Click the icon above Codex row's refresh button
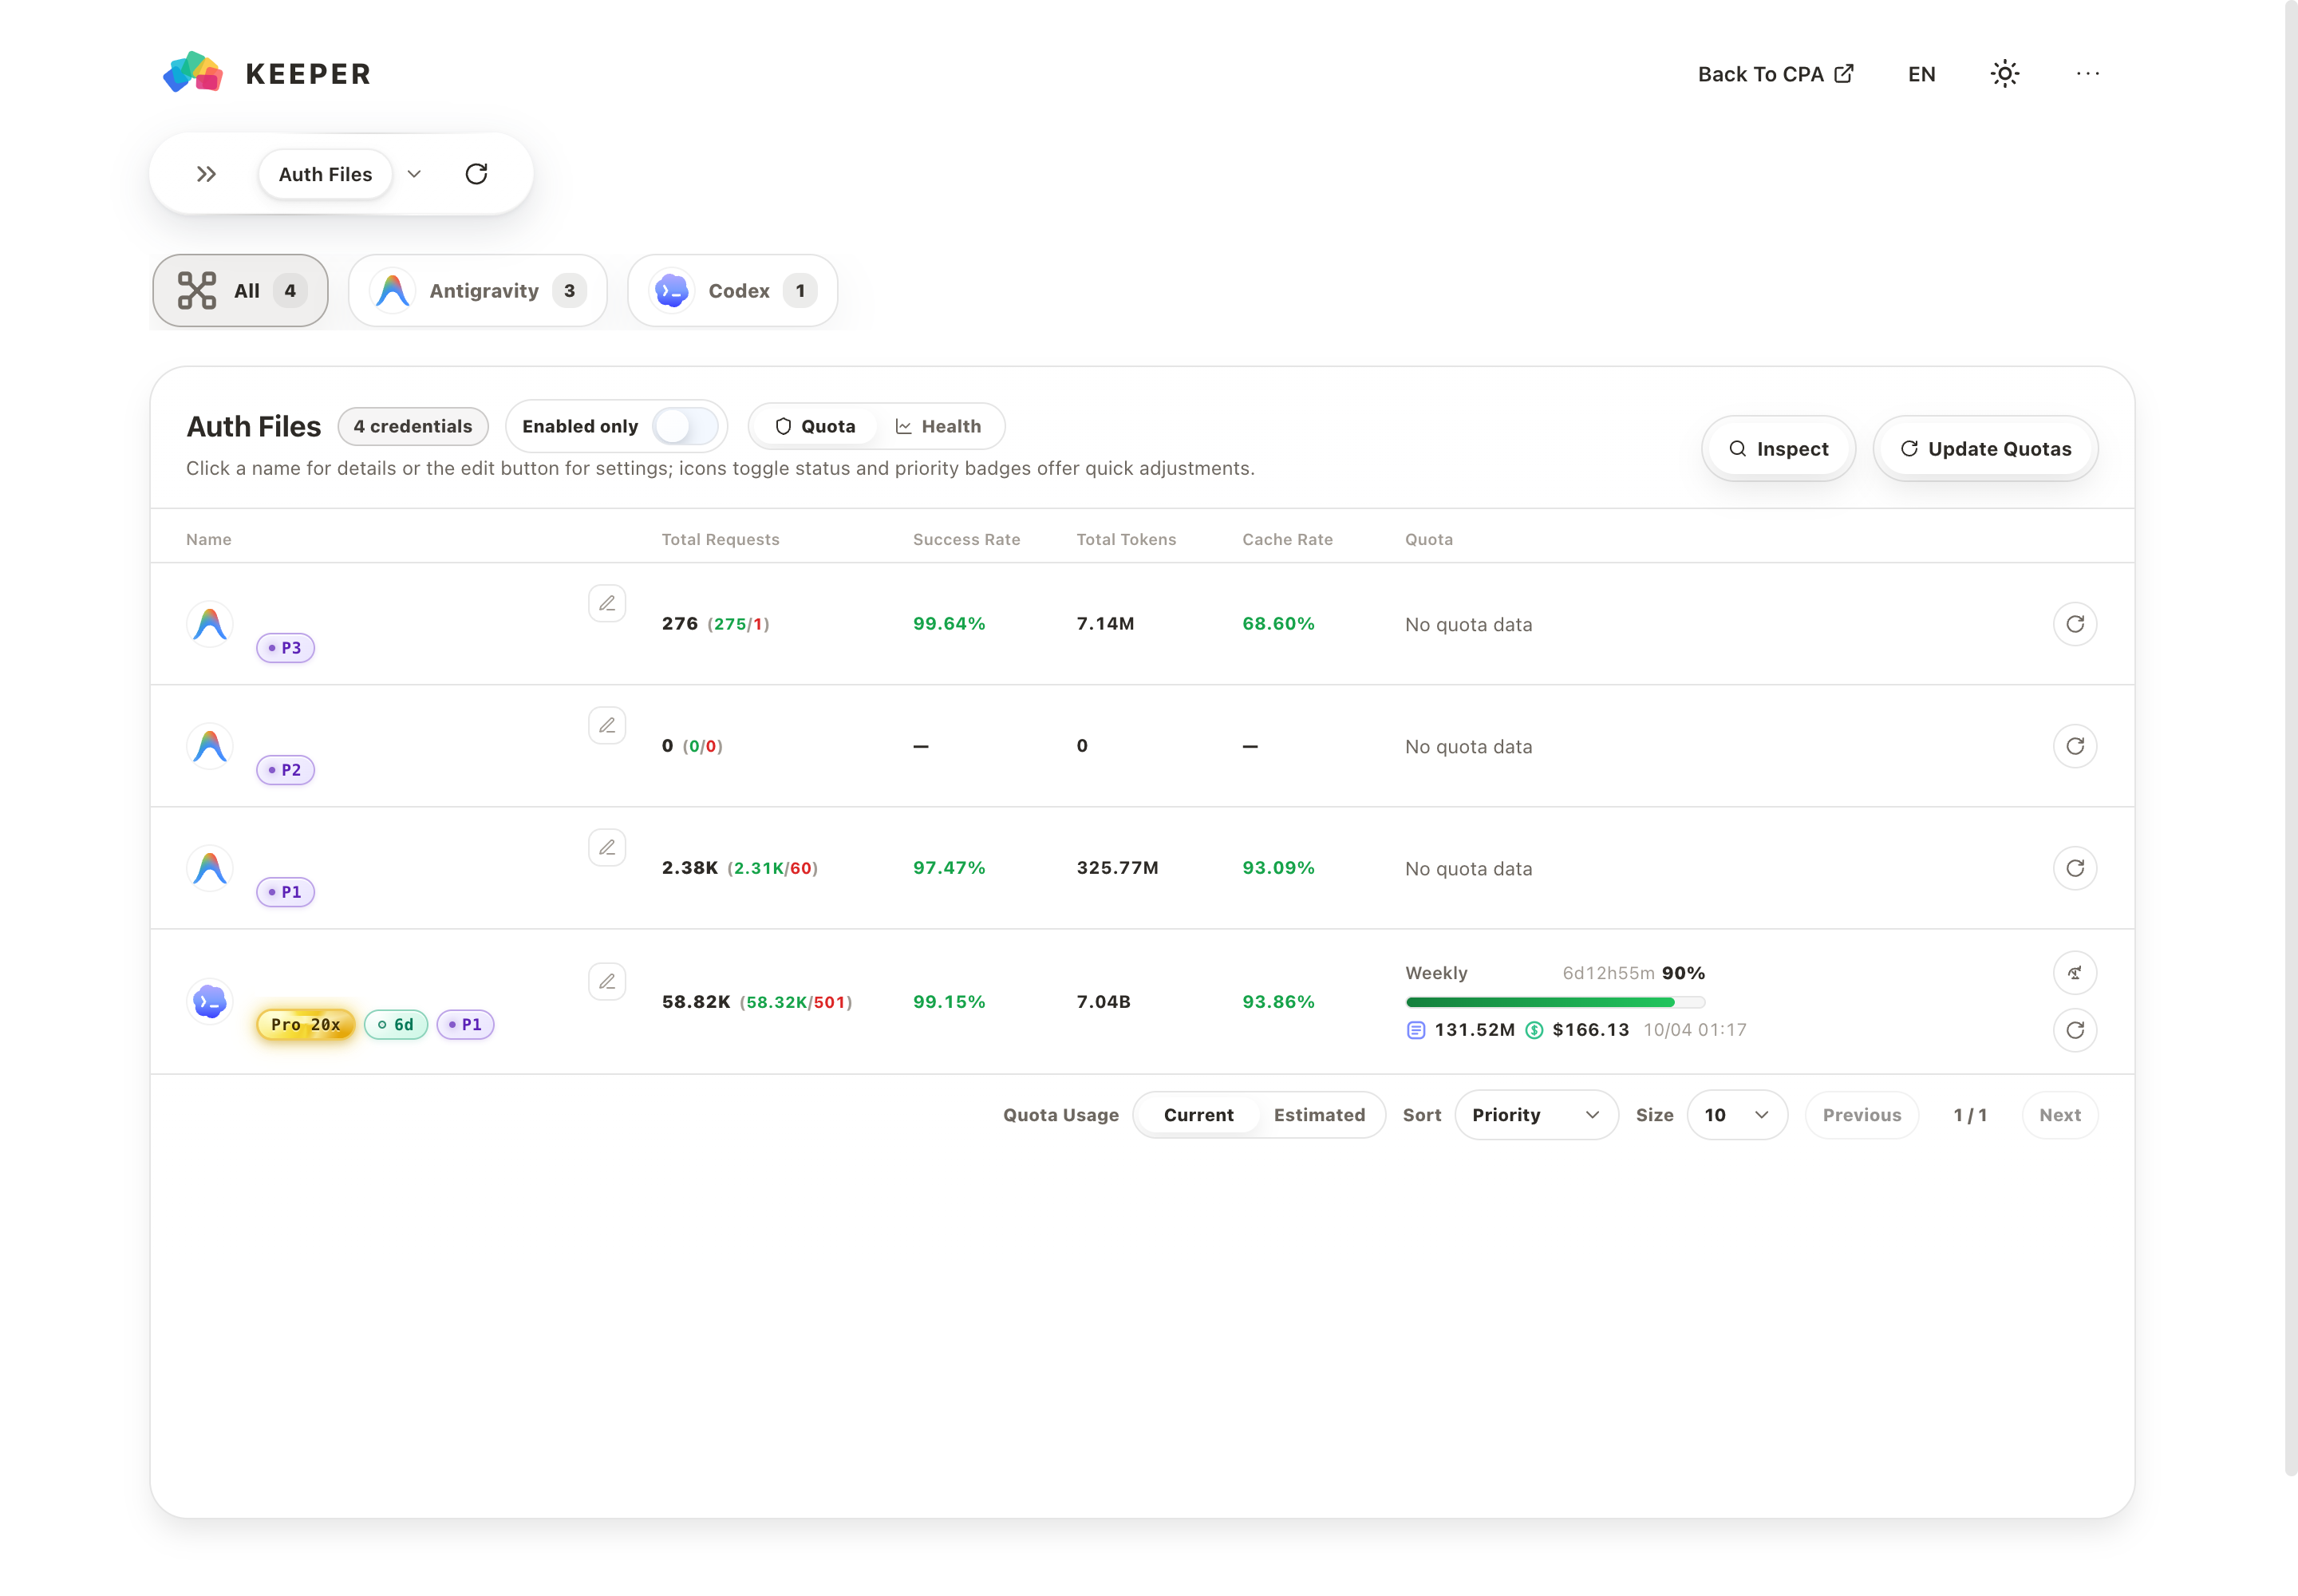Viewport: 2298px width, 1596px height. pyautogui.click(x=2075, y=973)
